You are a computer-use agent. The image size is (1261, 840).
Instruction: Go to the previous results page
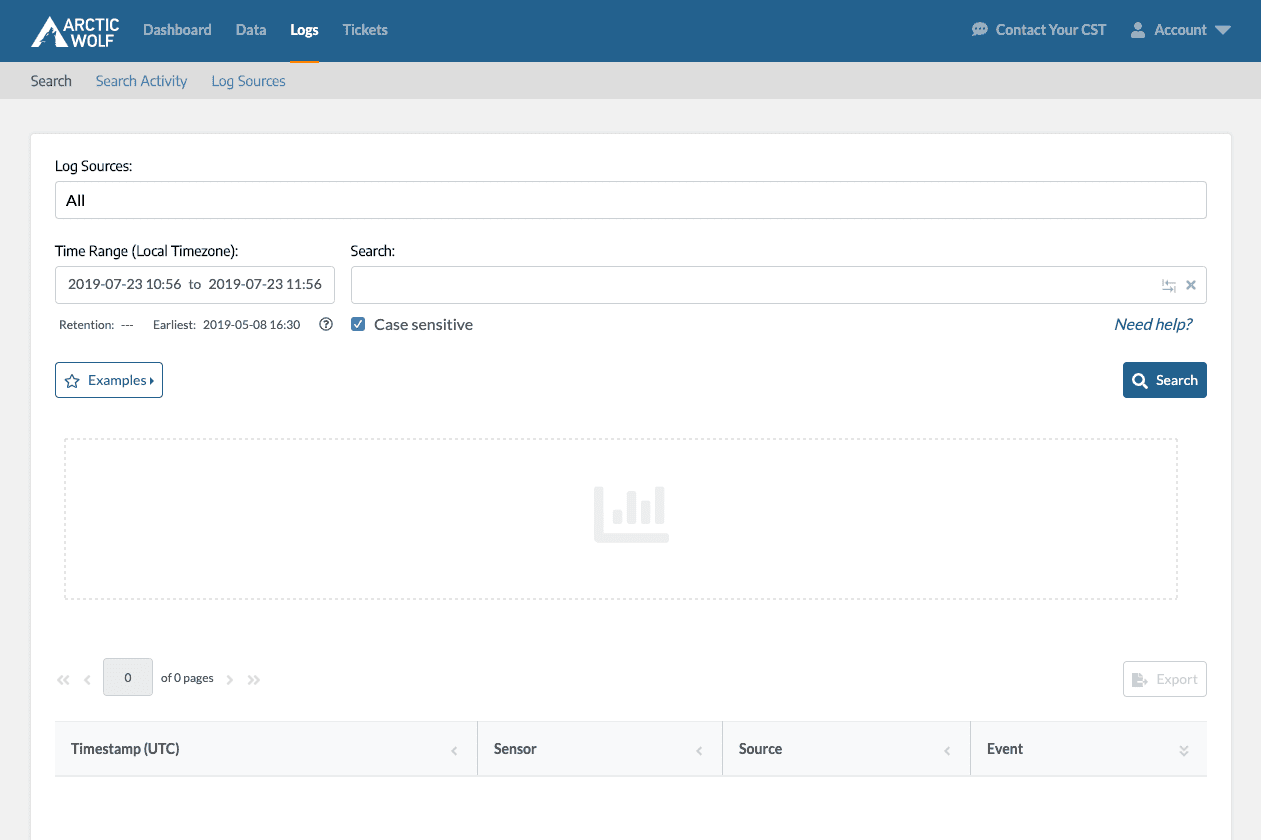pyautogui.click(x=87, y=680)
